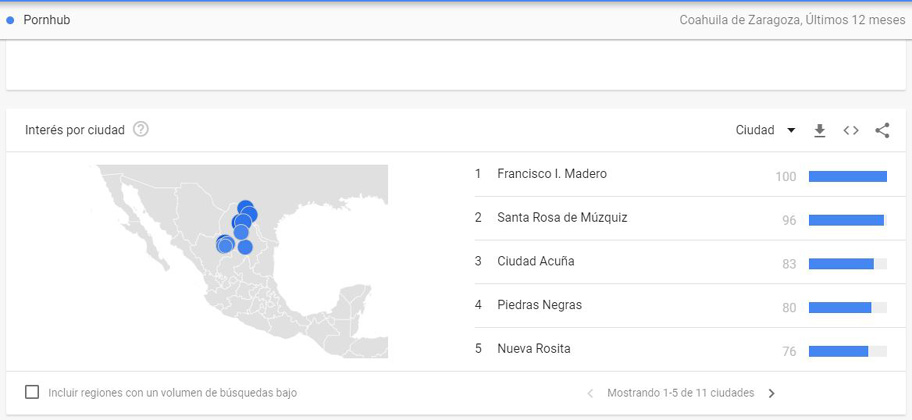Click the Mexico map area
912x420 pixels.
tap(300, 300)
